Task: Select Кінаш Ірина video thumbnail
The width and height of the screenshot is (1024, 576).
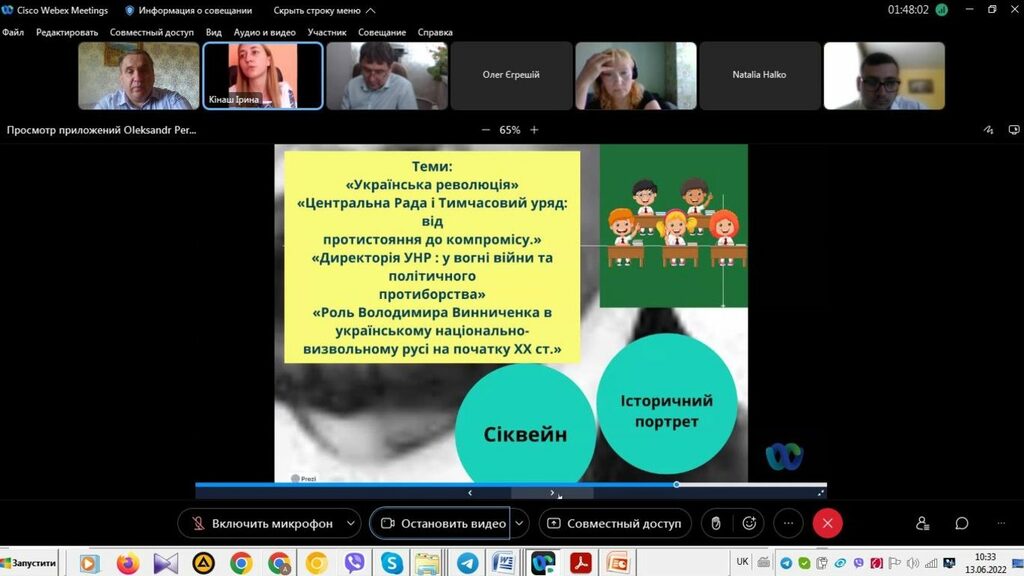Action: point(263,75)
